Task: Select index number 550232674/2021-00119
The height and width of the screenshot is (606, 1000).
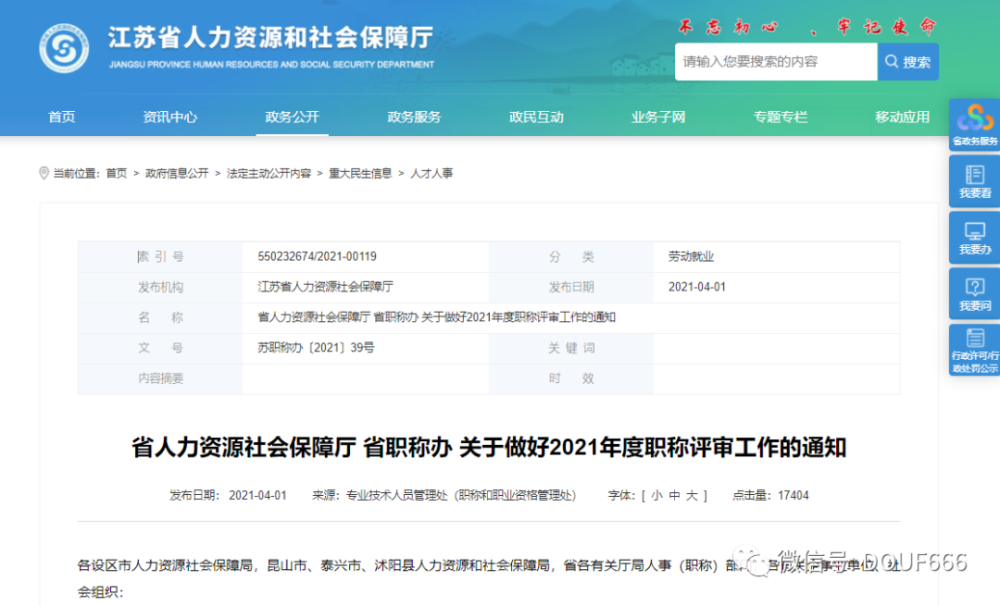Action: (317, 256)
